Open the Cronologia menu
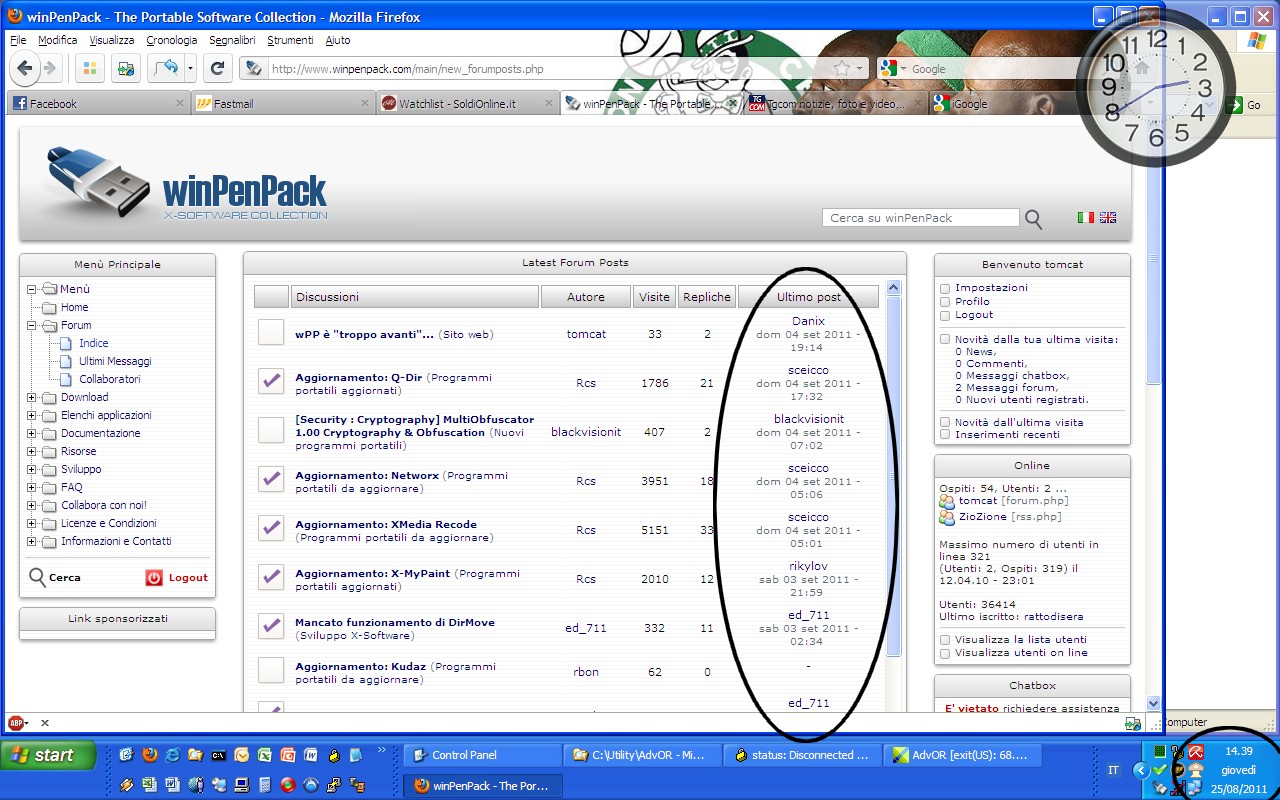 [x=172, y=40]
